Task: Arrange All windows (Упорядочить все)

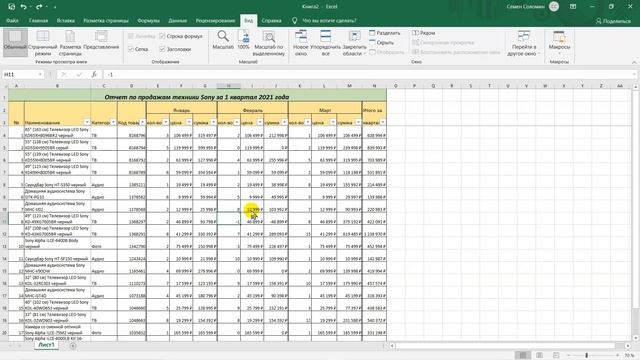Action: click(x=325, y=43)
